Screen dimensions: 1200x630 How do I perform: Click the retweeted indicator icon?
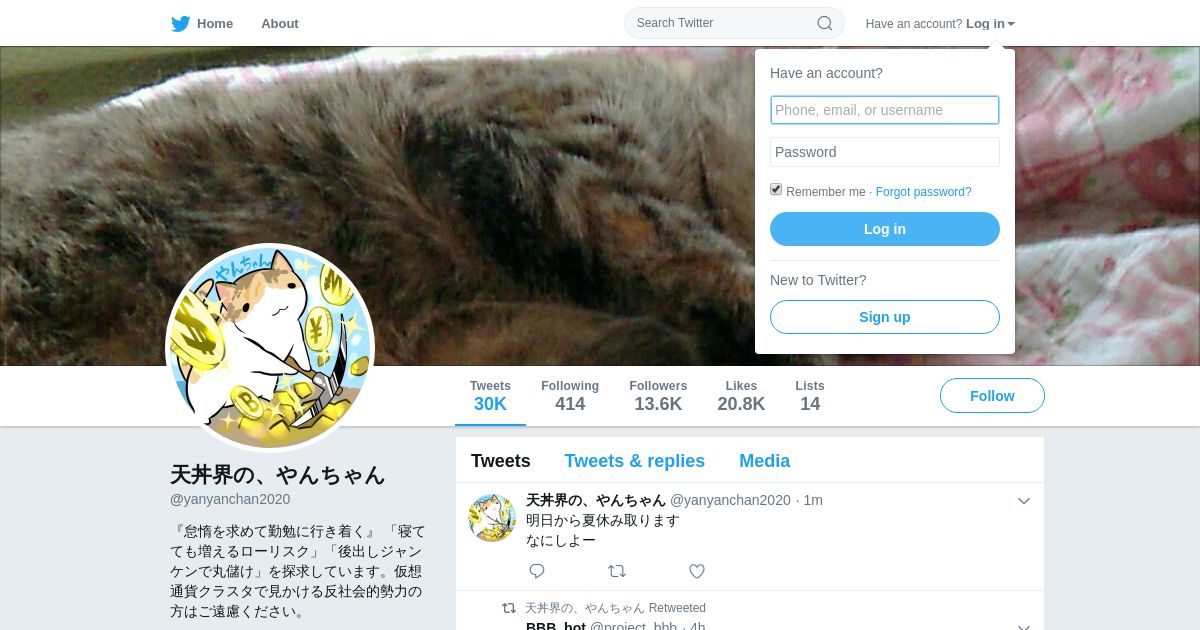coord(509,608)
